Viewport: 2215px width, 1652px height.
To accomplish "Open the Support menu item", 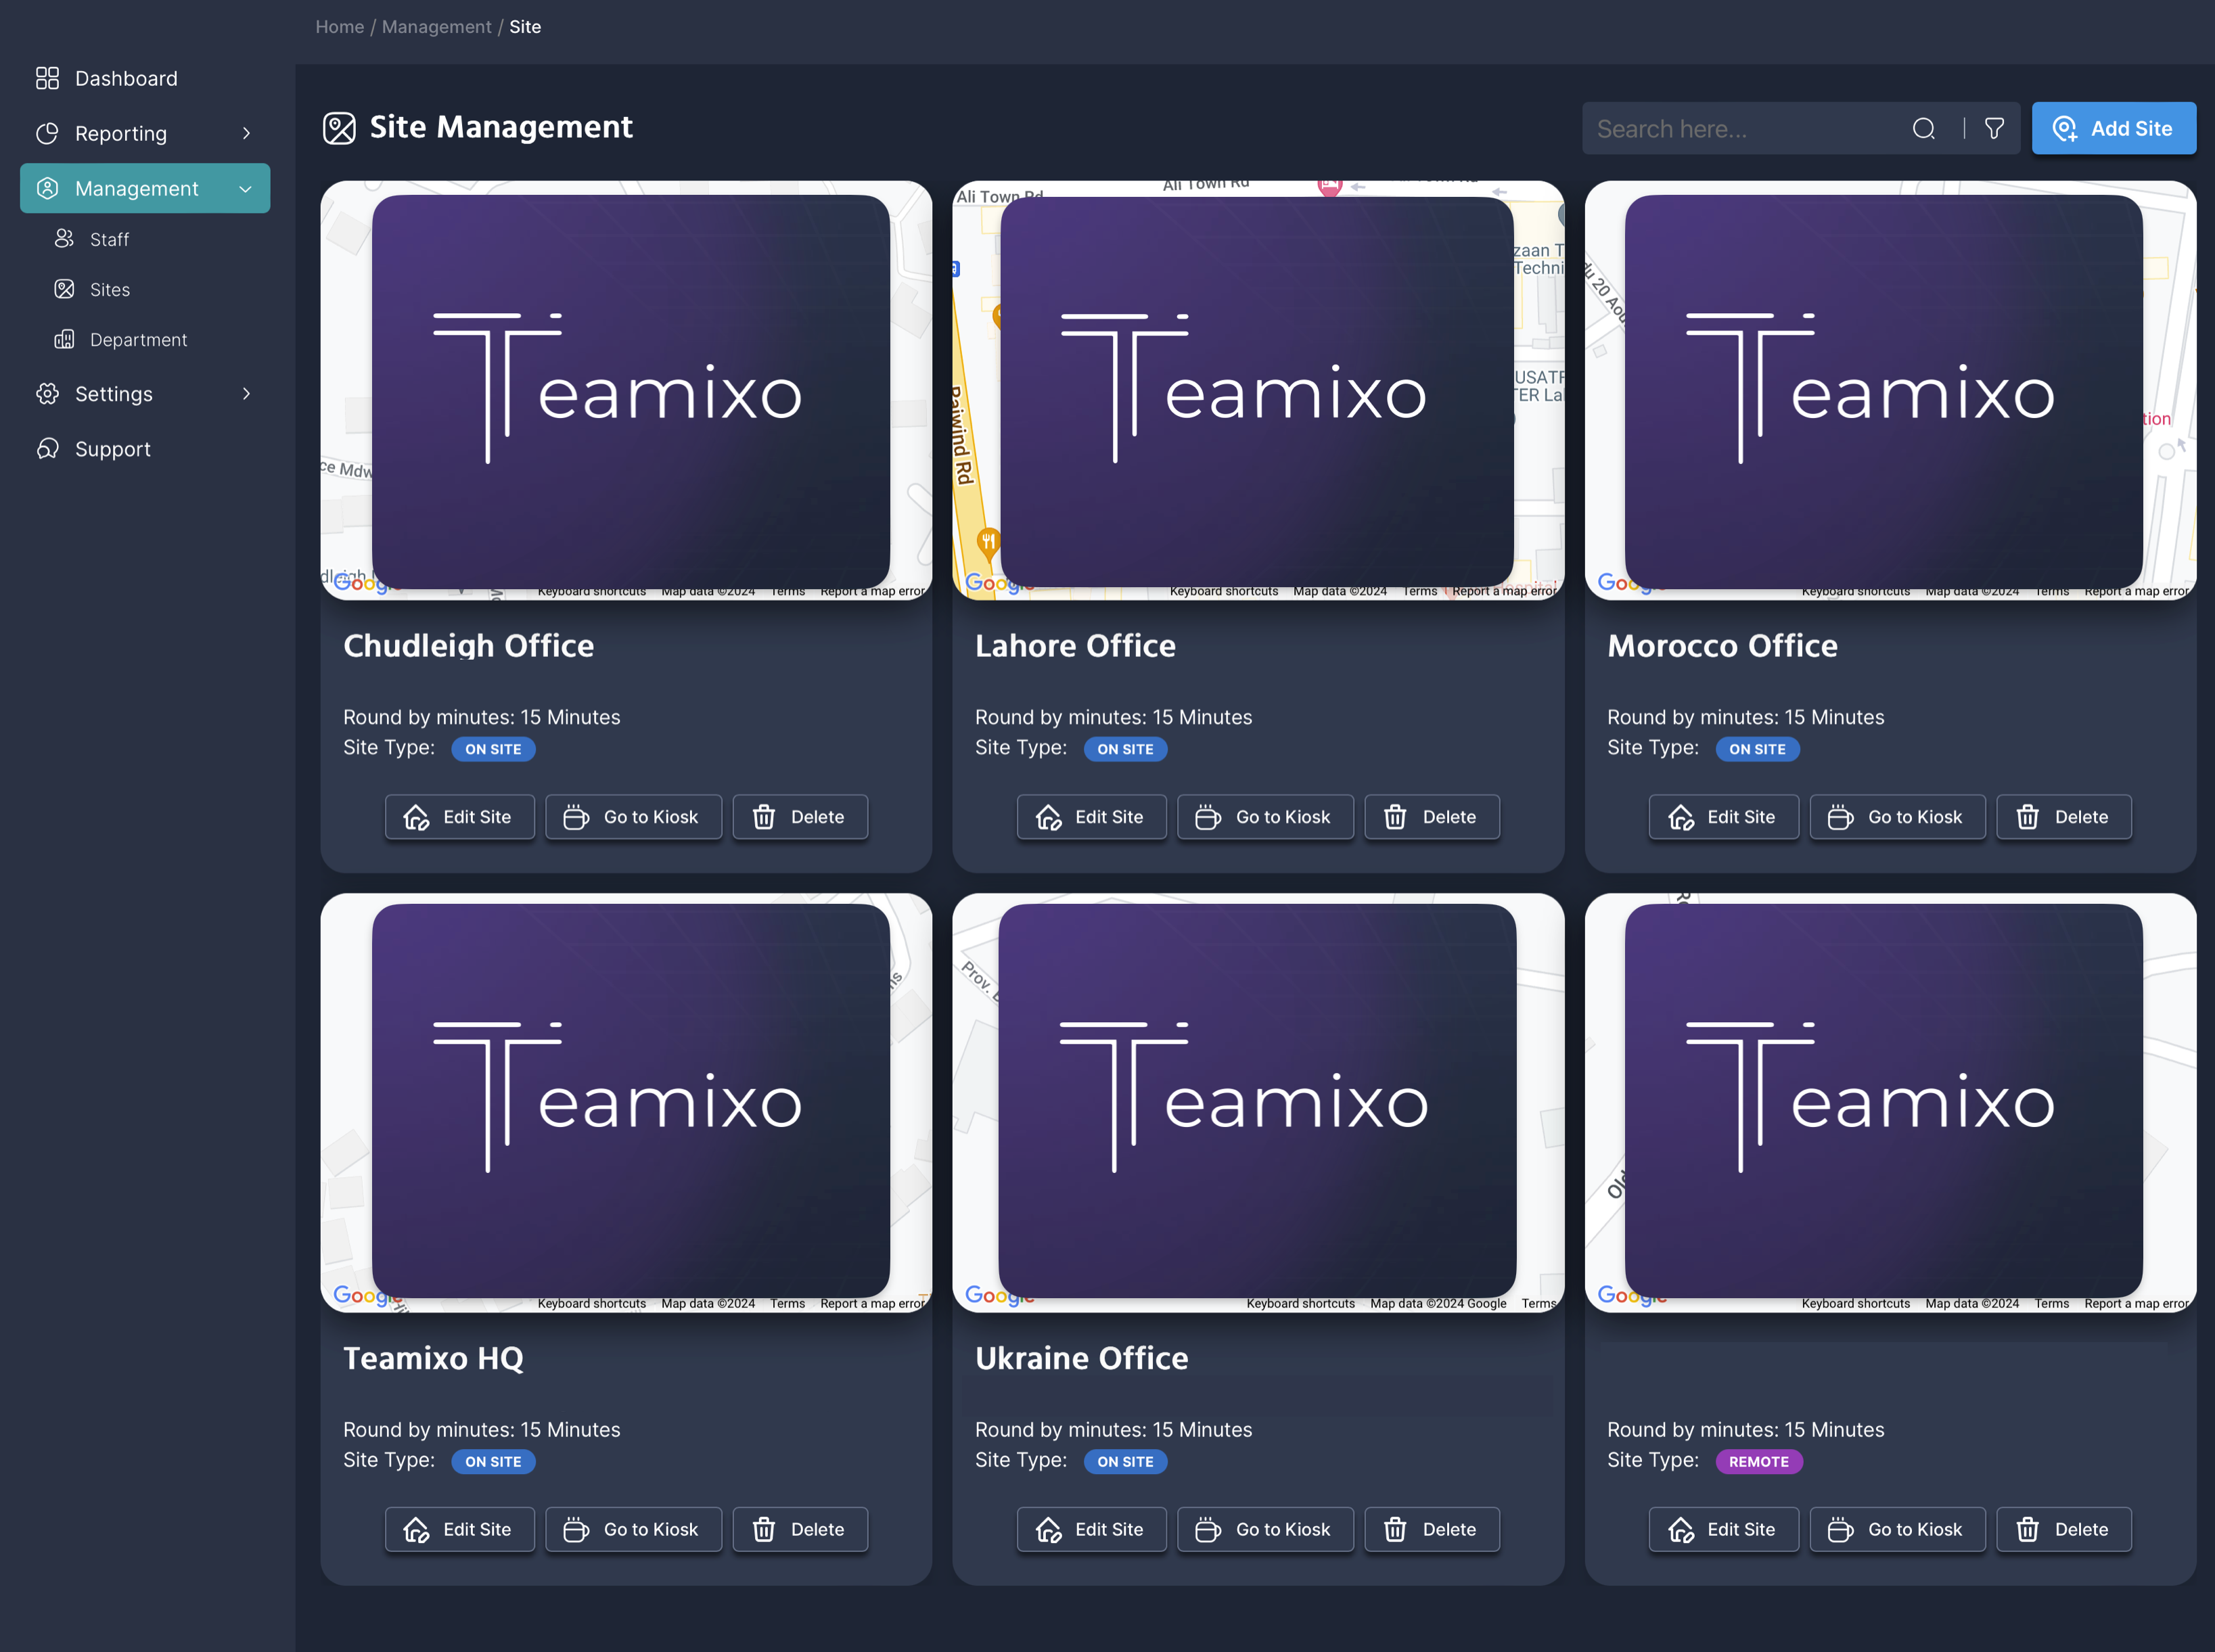I will click(145, 448).
